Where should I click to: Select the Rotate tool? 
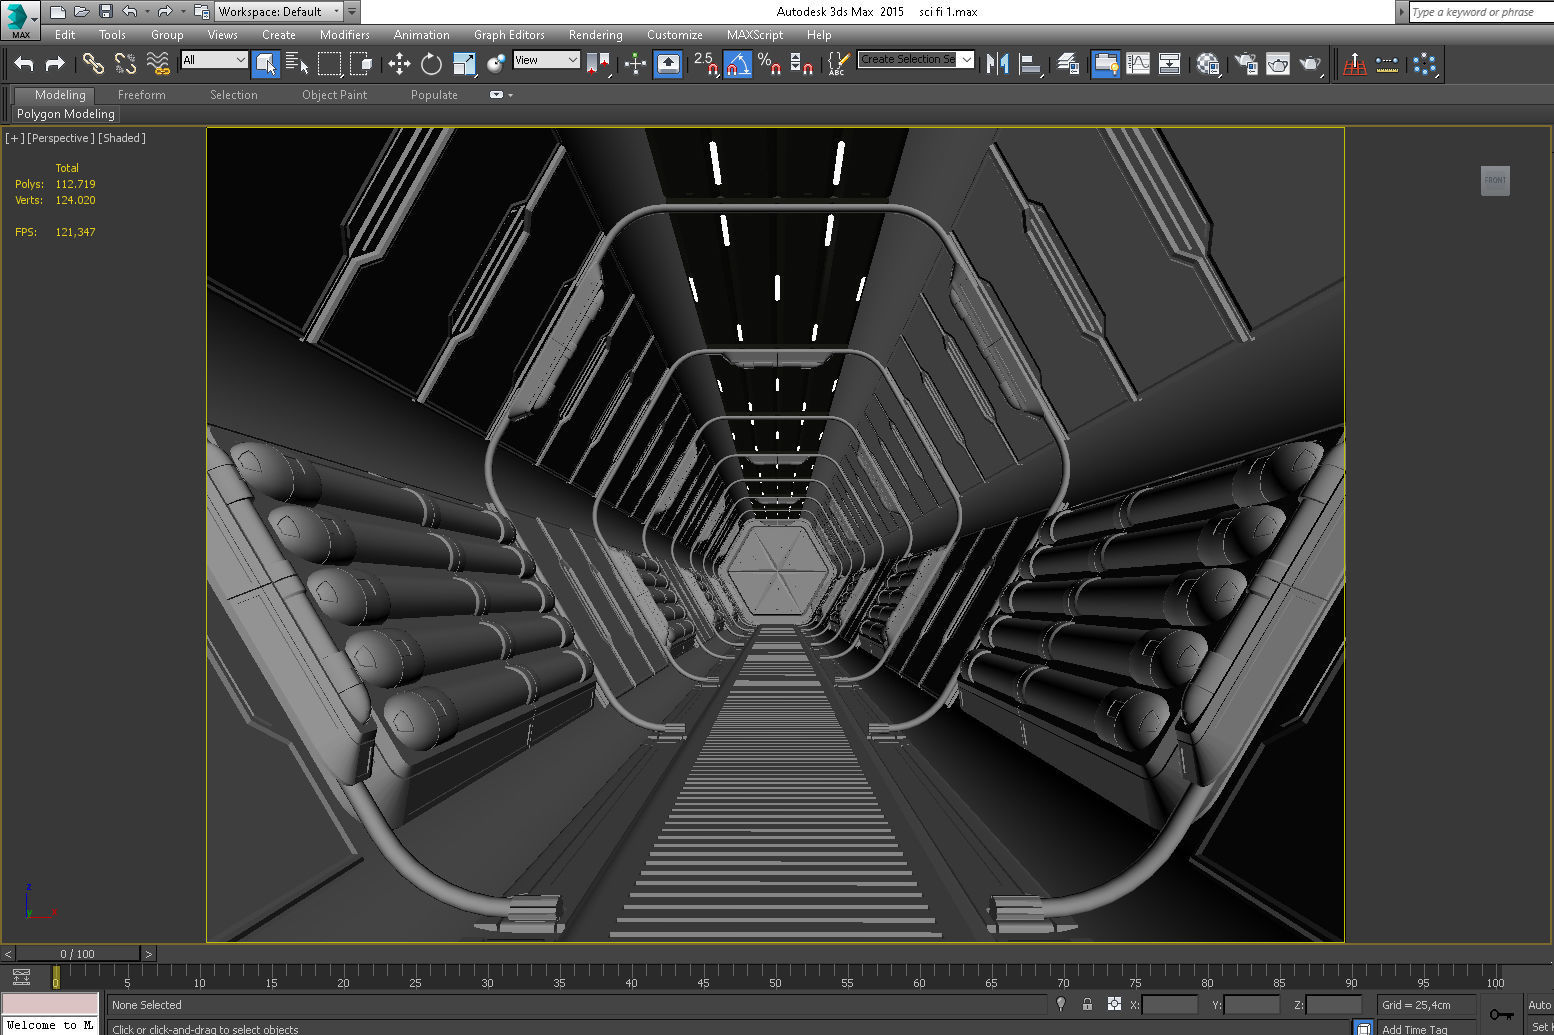[x=431, y=64]
